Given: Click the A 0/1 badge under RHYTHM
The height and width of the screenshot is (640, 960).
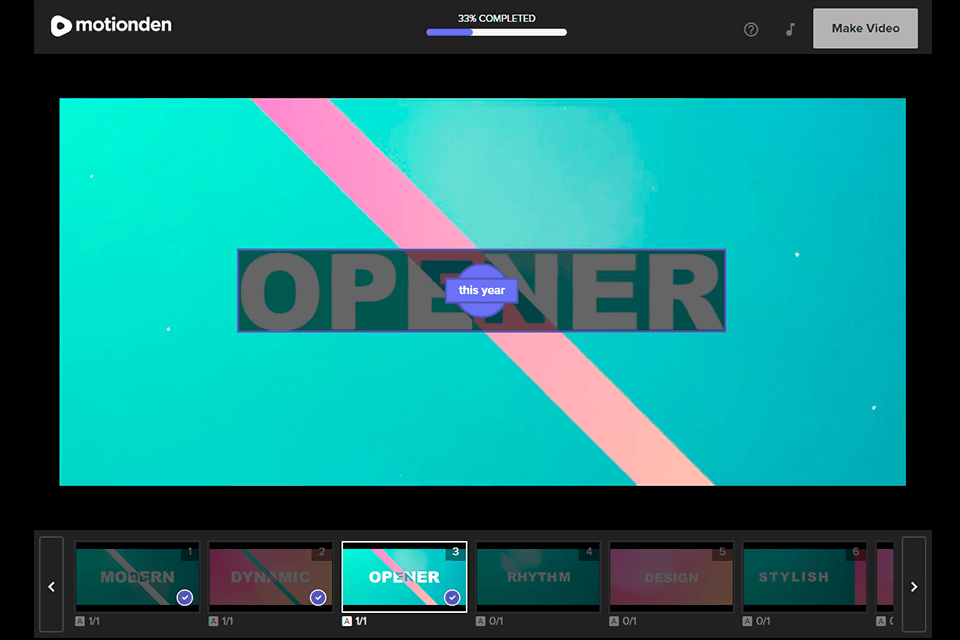Looking at the screenshot, I should point(487,620).
